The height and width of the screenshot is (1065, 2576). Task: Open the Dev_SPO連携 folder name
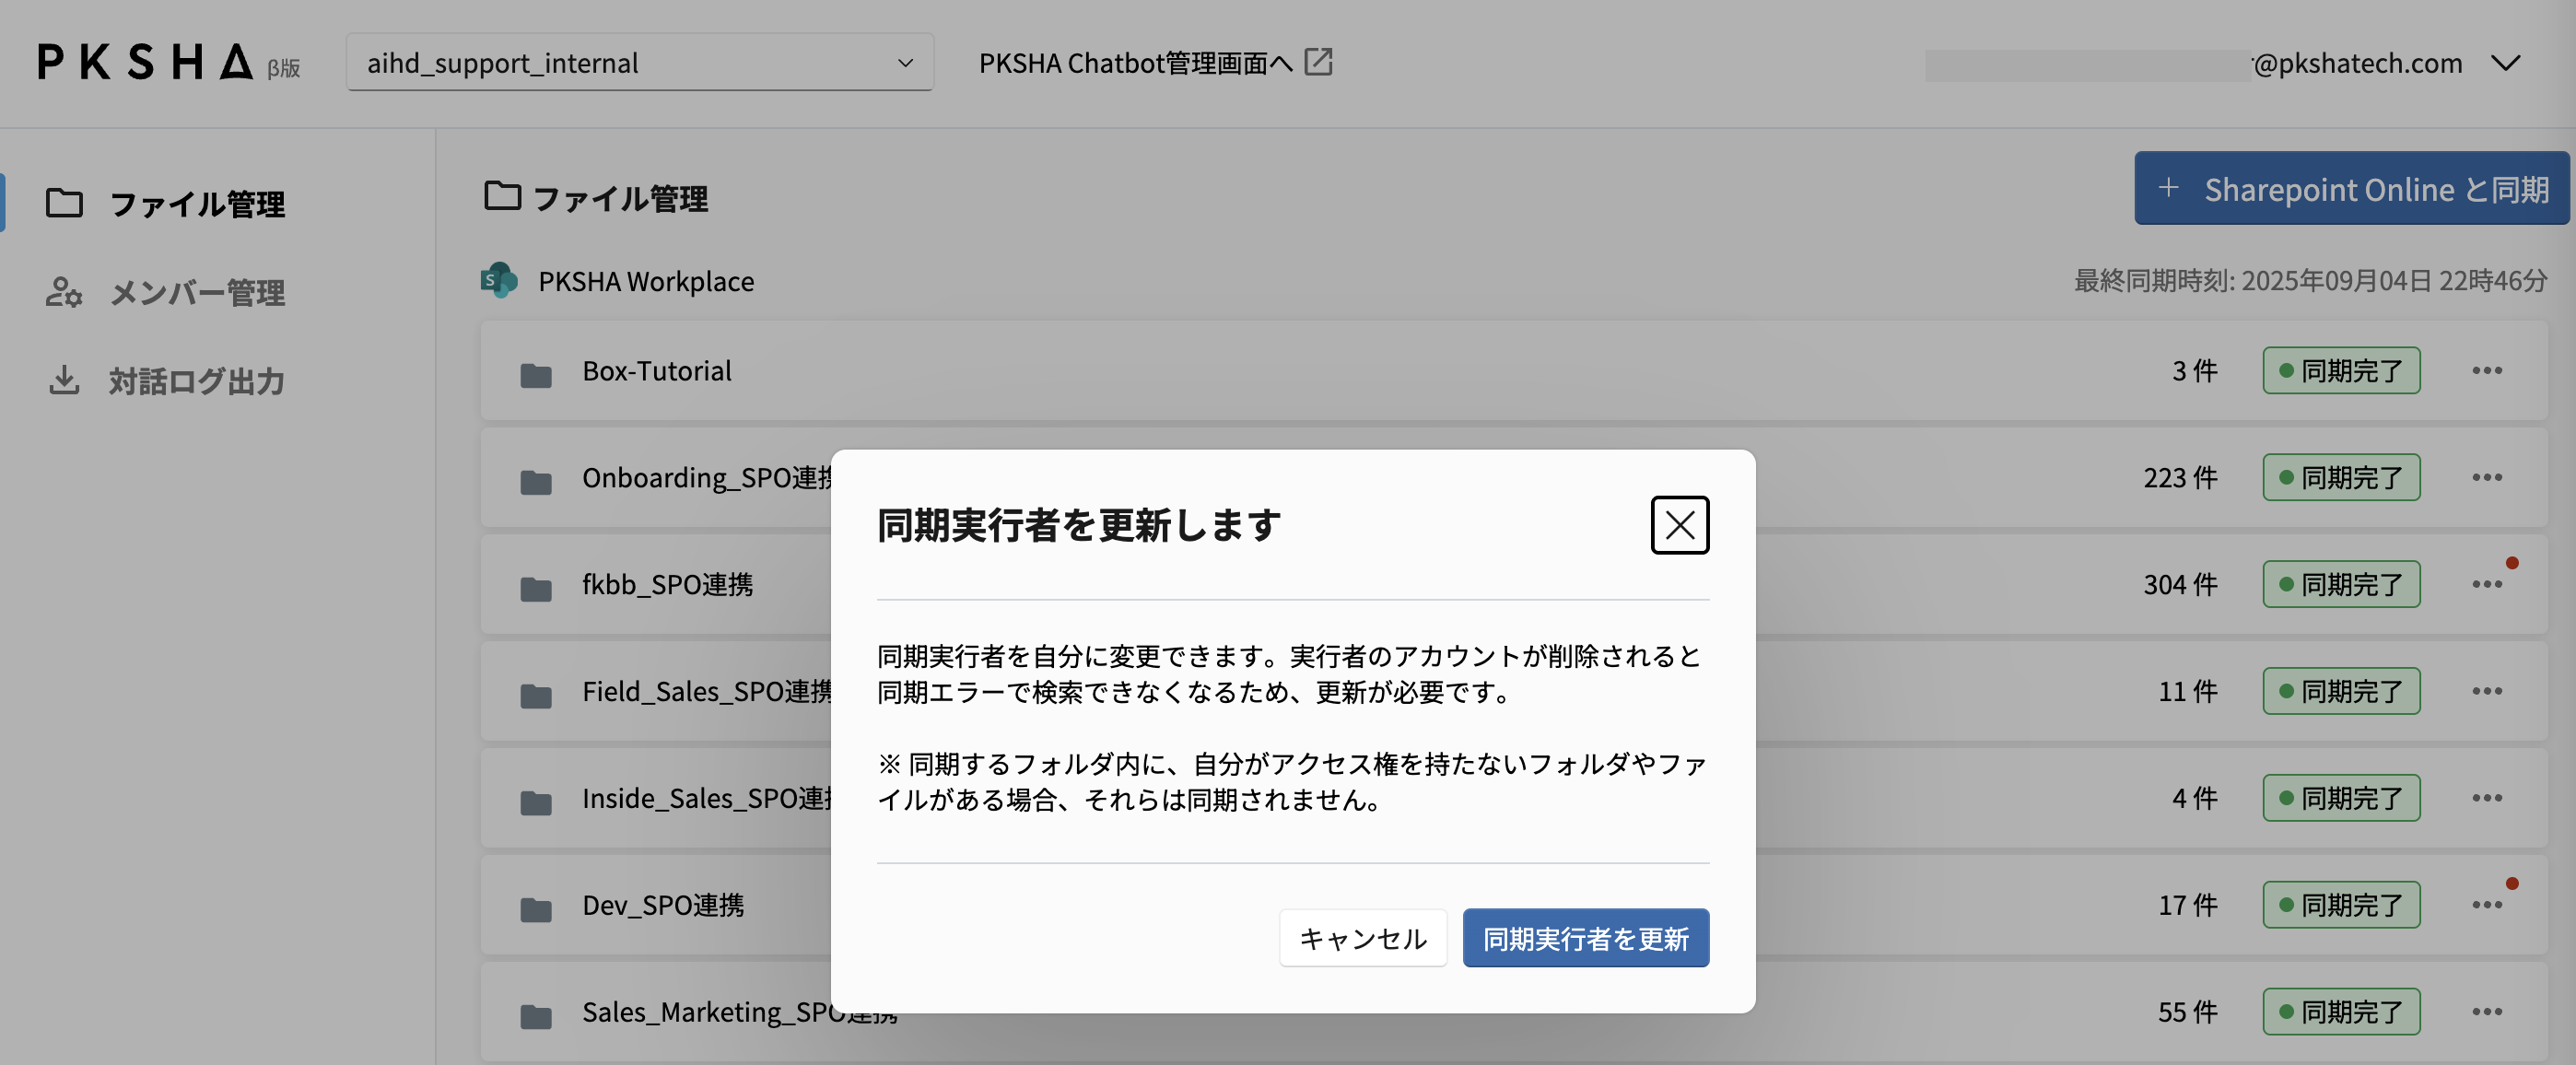pyautogui.click(x=663, y=906)
